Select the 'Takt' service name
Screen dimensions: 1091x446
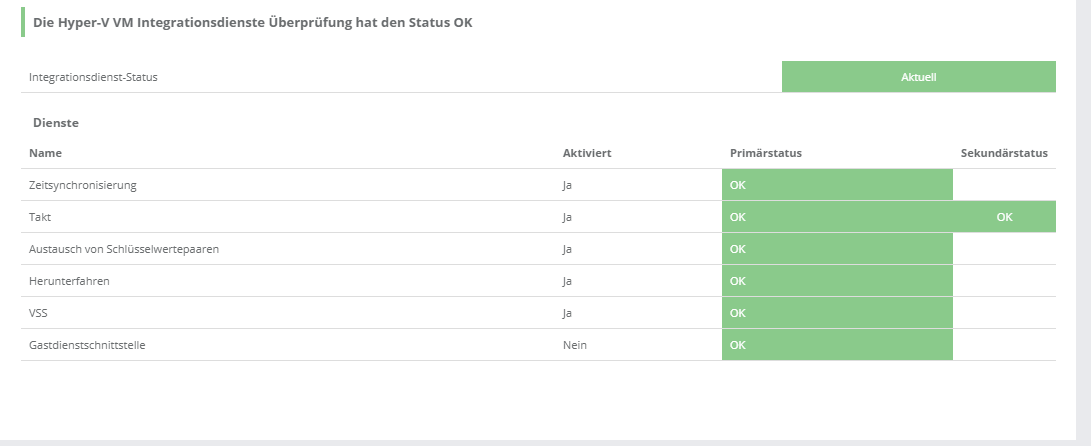pyautogui.click(x=41, y=217)
